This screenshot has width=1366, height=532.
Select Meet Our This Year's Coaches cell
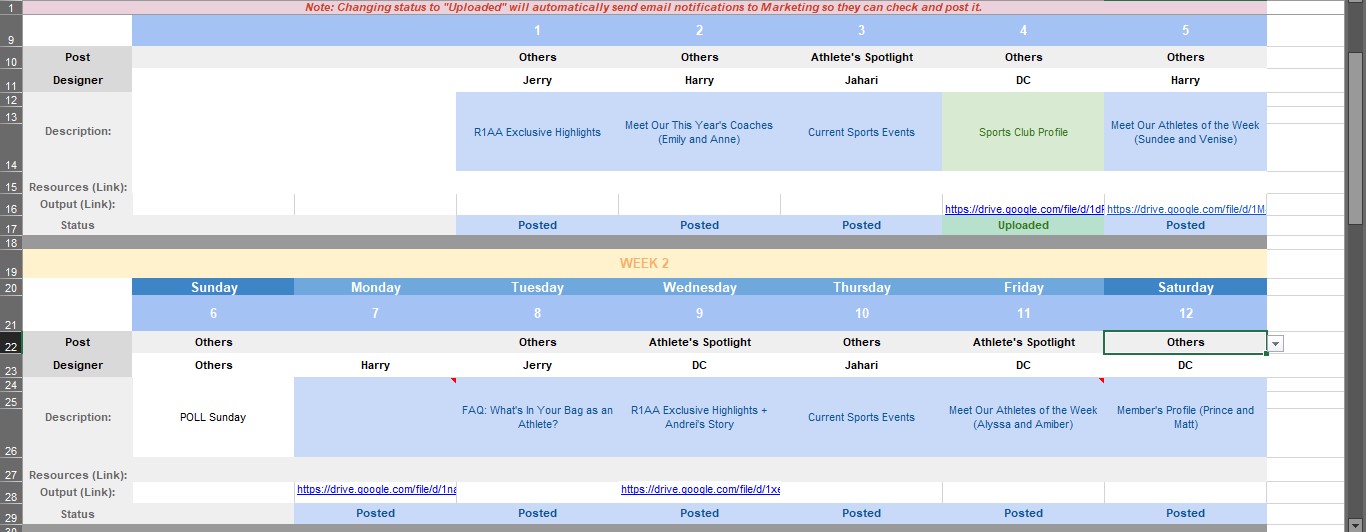click(x=700, y=132)
